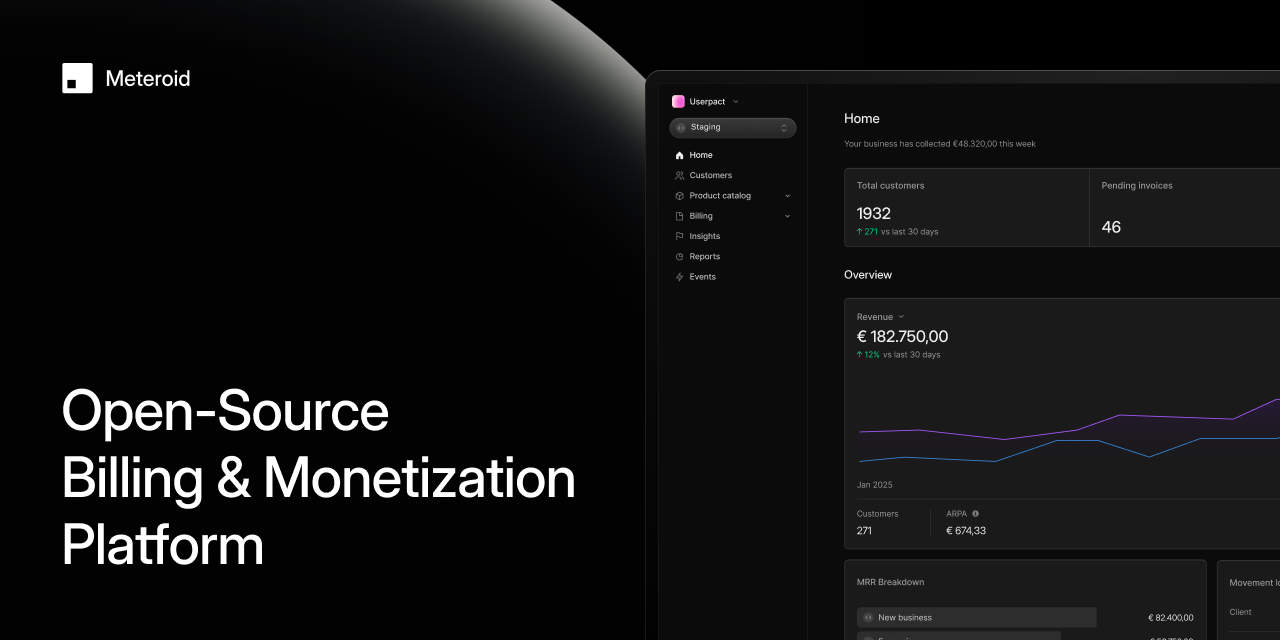Click the Billing document icon
Viewport: 1280px width, 640px height.
(x=680, y=216)
